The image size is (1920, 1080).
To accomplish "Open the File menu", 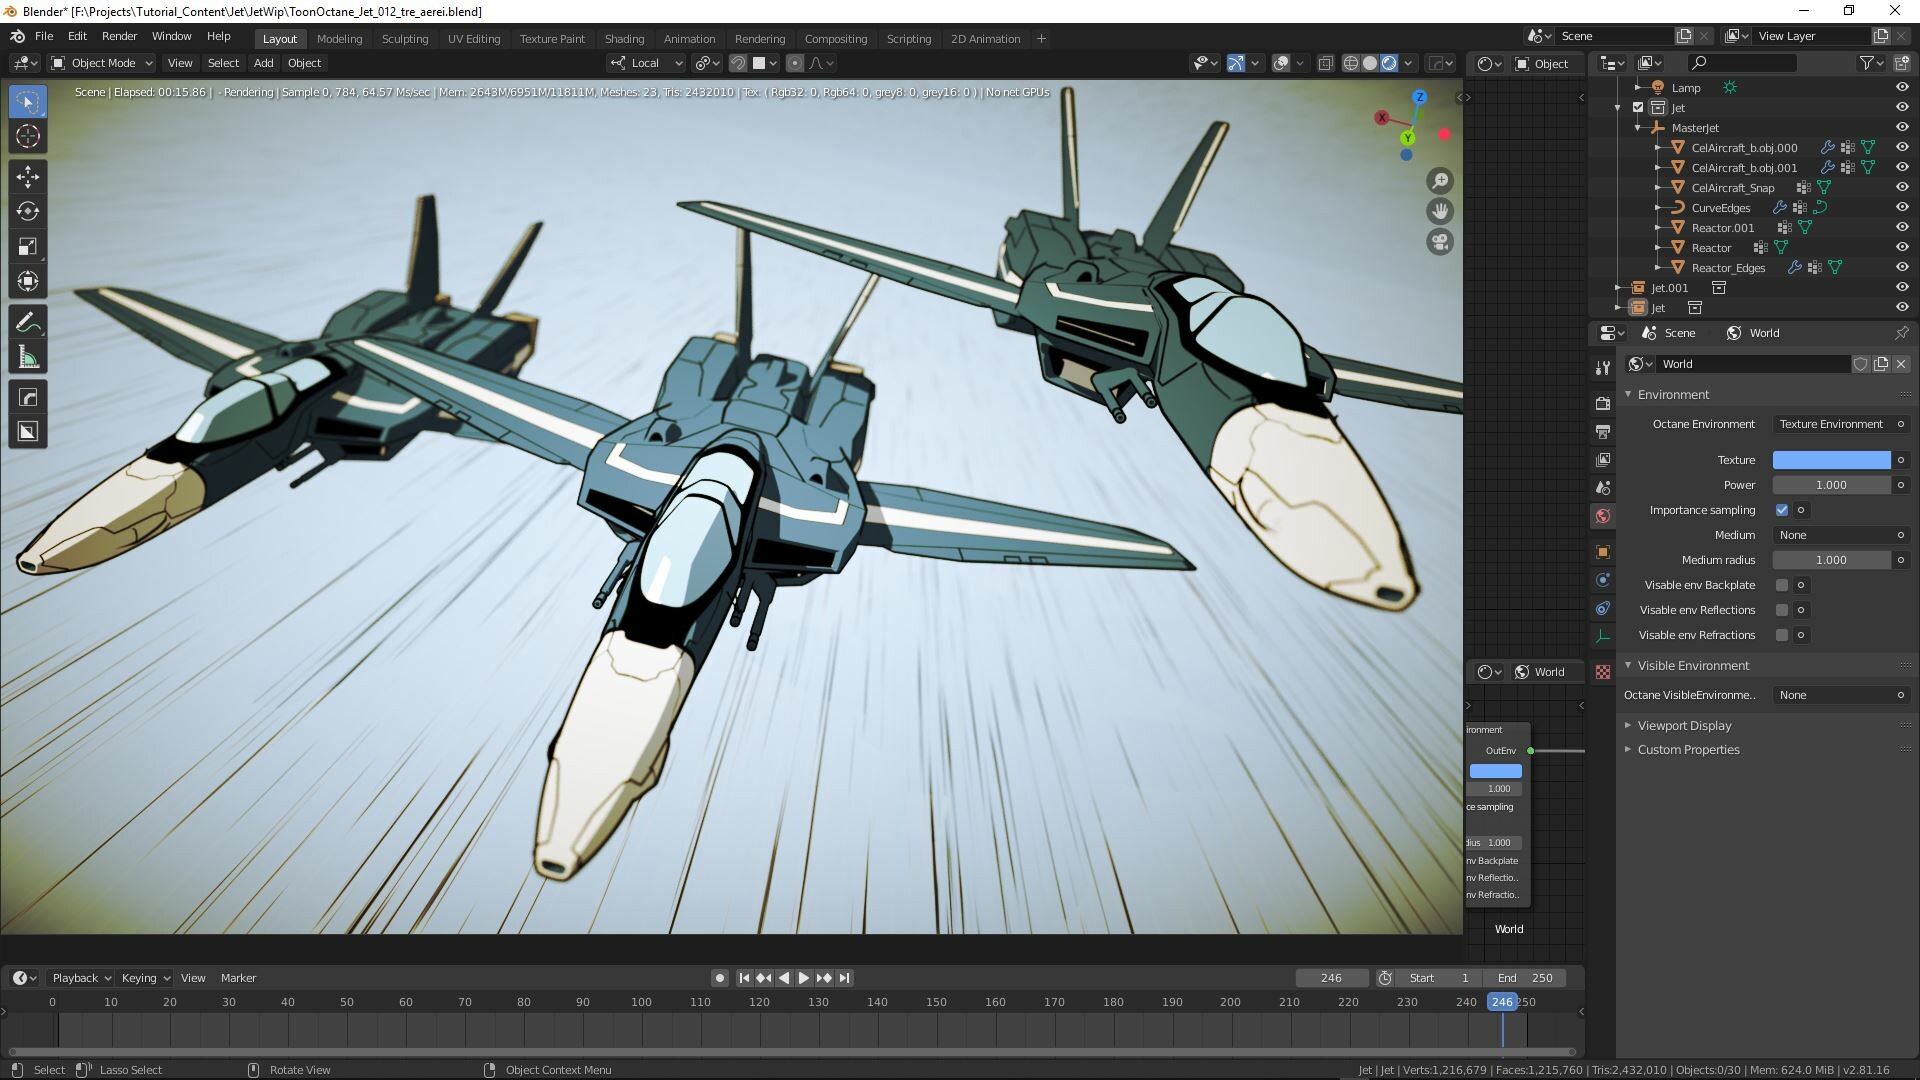I will point(44,36).
